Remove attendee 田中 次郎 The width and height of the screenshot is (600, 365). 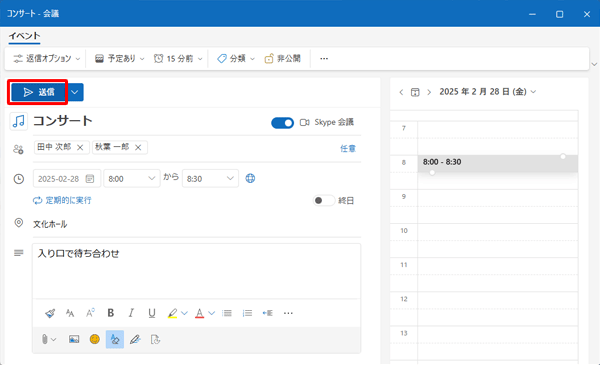[x=80, y=148]
